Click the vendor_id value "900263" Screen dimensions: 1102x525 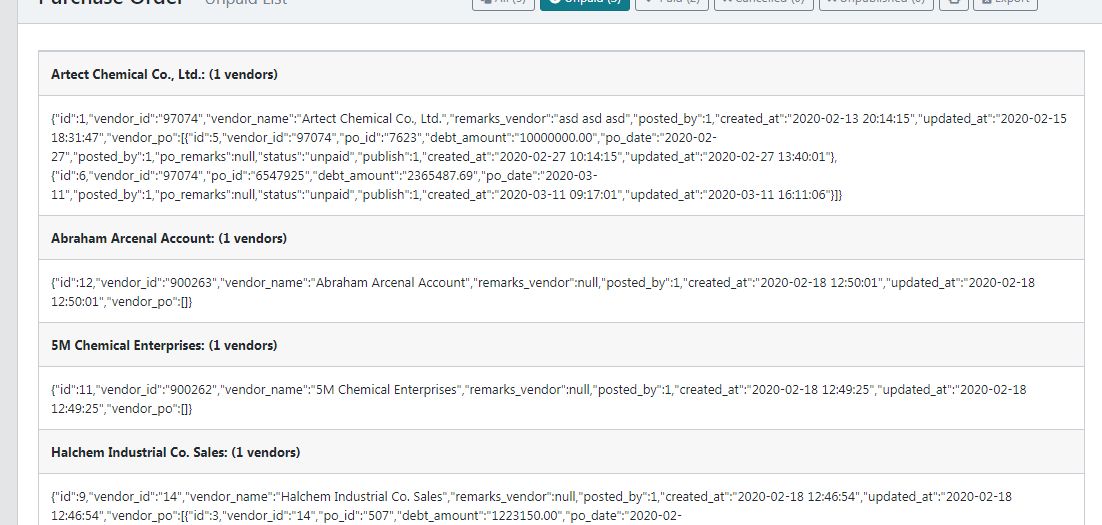click(191, 283)
